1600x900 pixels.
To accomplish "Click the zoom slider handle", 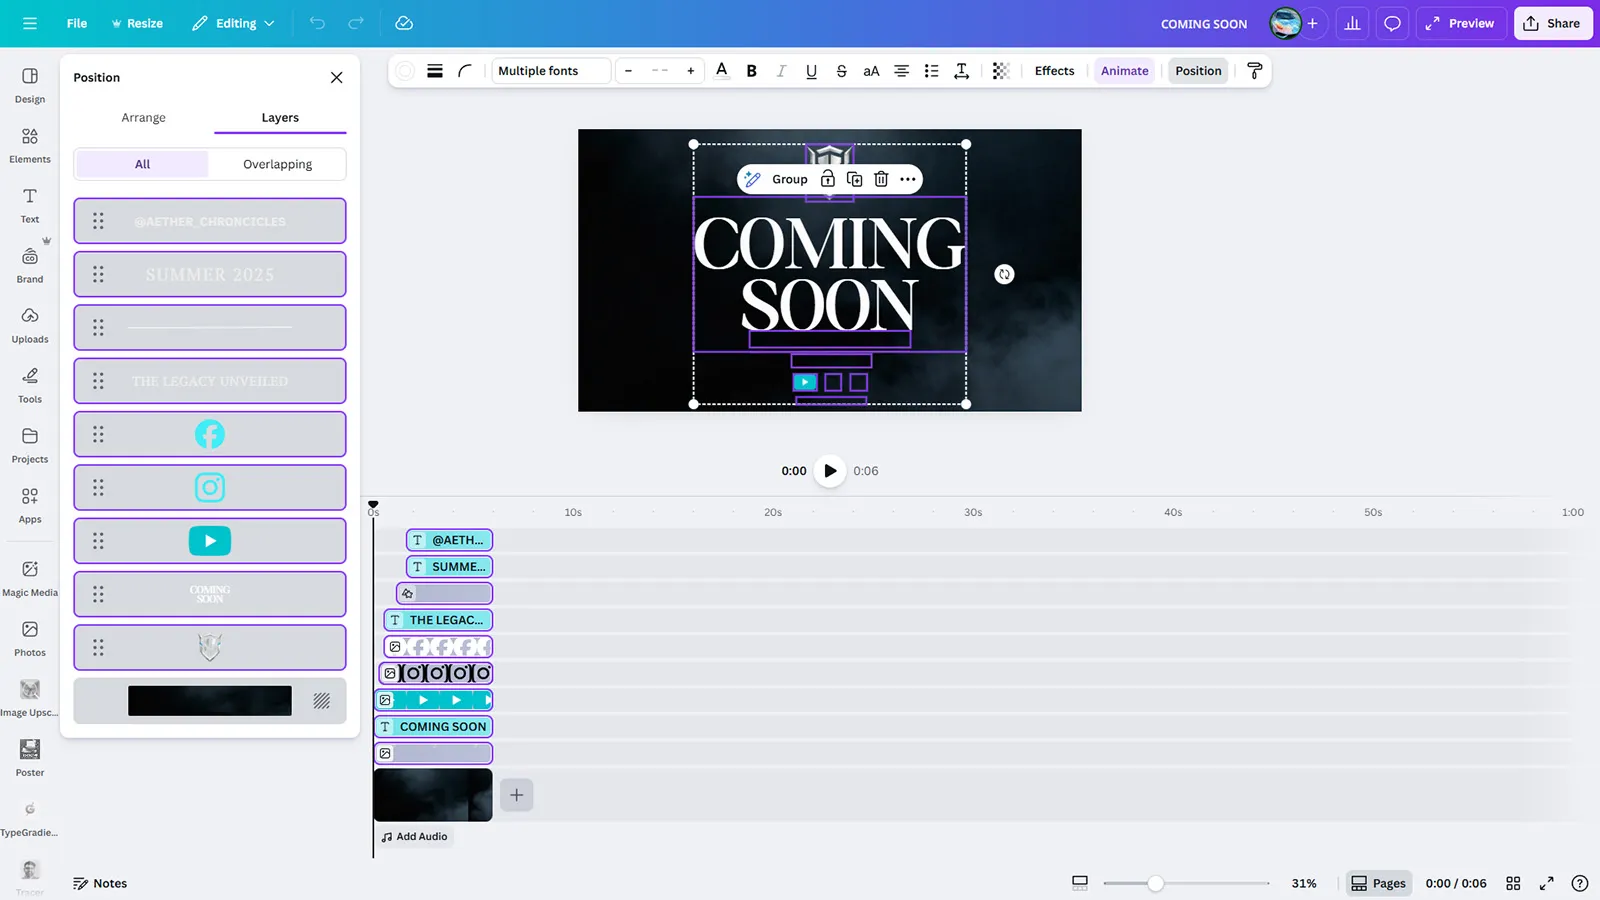I will point(1155,883).
